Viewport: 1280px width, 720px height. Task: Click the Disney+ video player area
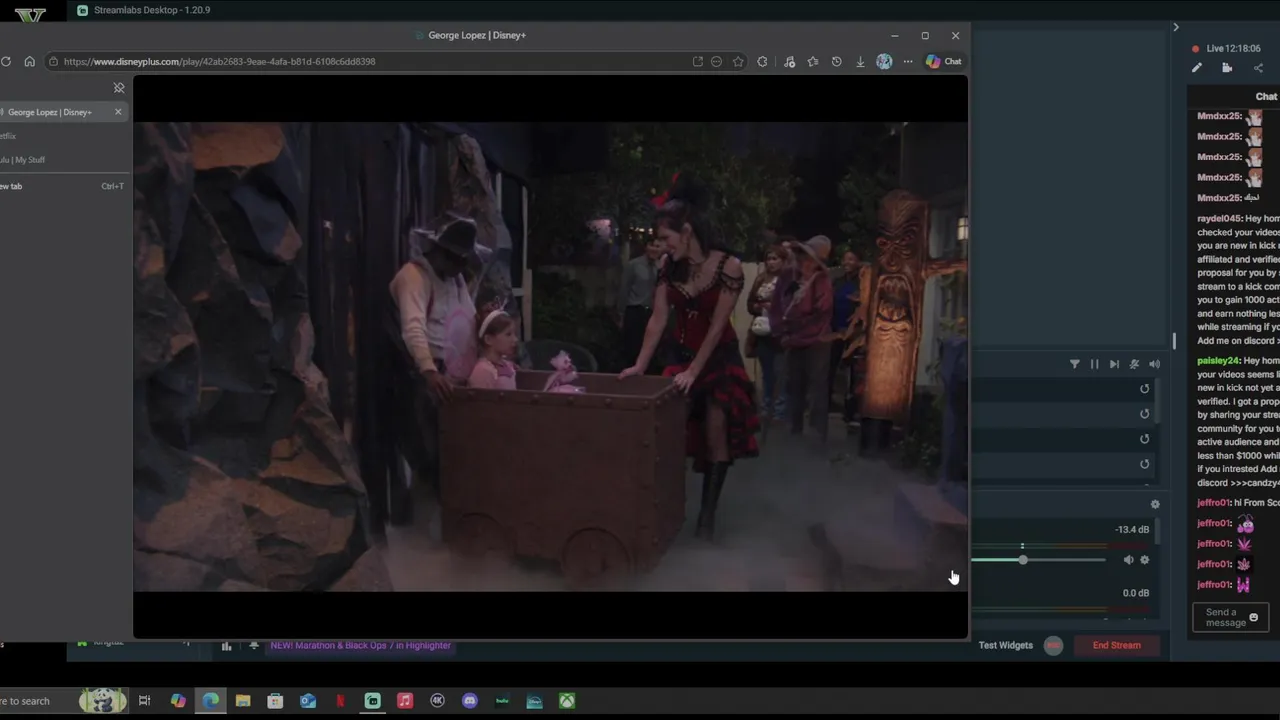pyautogui.click(x=550, y=357)
